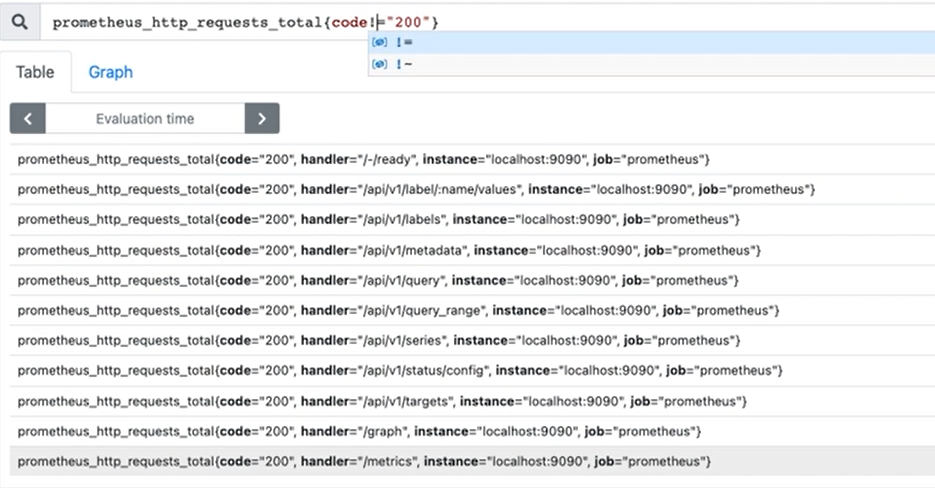Click the Evaluation time input field
The height and width of the screenshot is (488, 935).
[145, 118]
